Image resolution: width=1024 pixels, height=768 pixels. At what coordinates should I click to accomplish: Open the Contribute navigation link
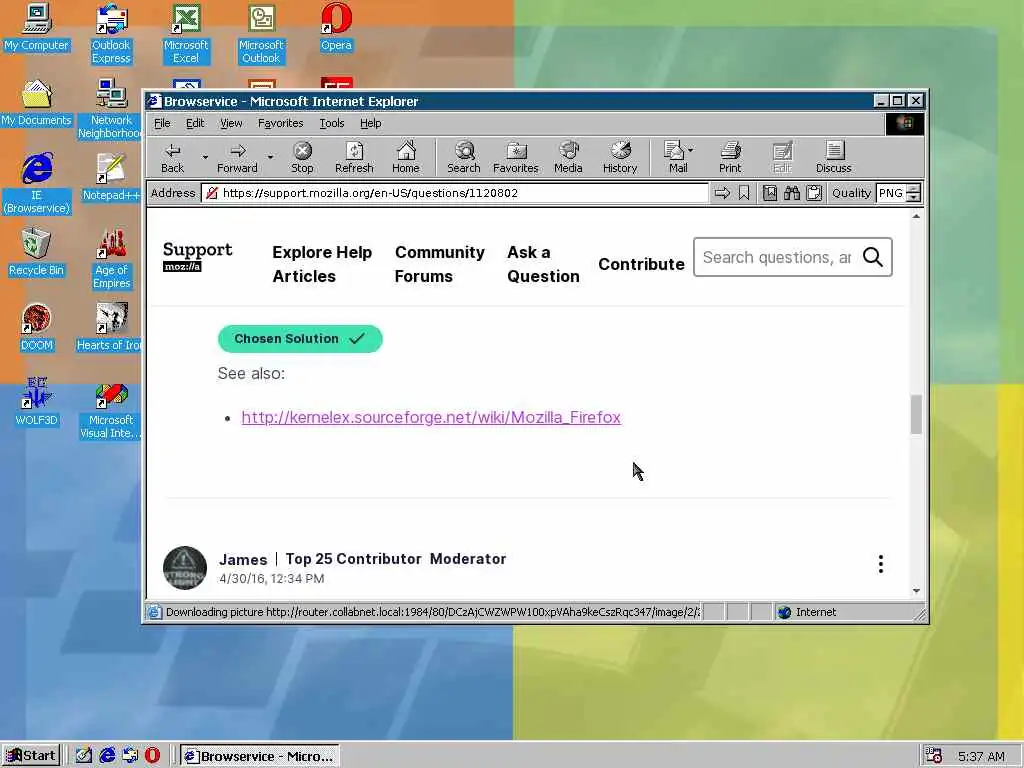tap(641, 264)
